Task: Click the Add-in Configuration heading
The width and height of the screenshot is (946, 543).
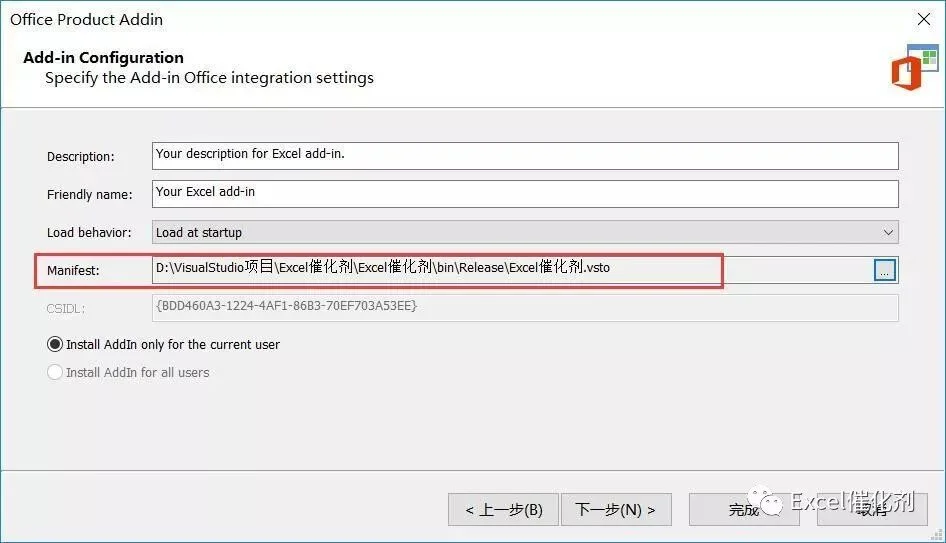Action: click(103, 57)
